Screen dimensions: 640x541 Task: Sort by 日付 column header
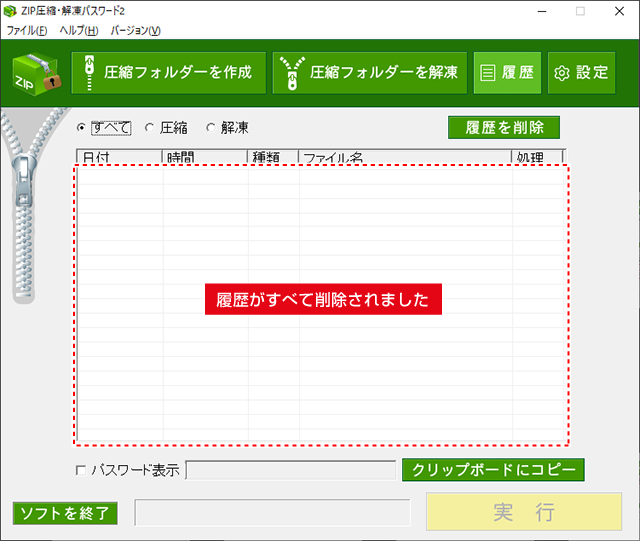pos(119,157)
